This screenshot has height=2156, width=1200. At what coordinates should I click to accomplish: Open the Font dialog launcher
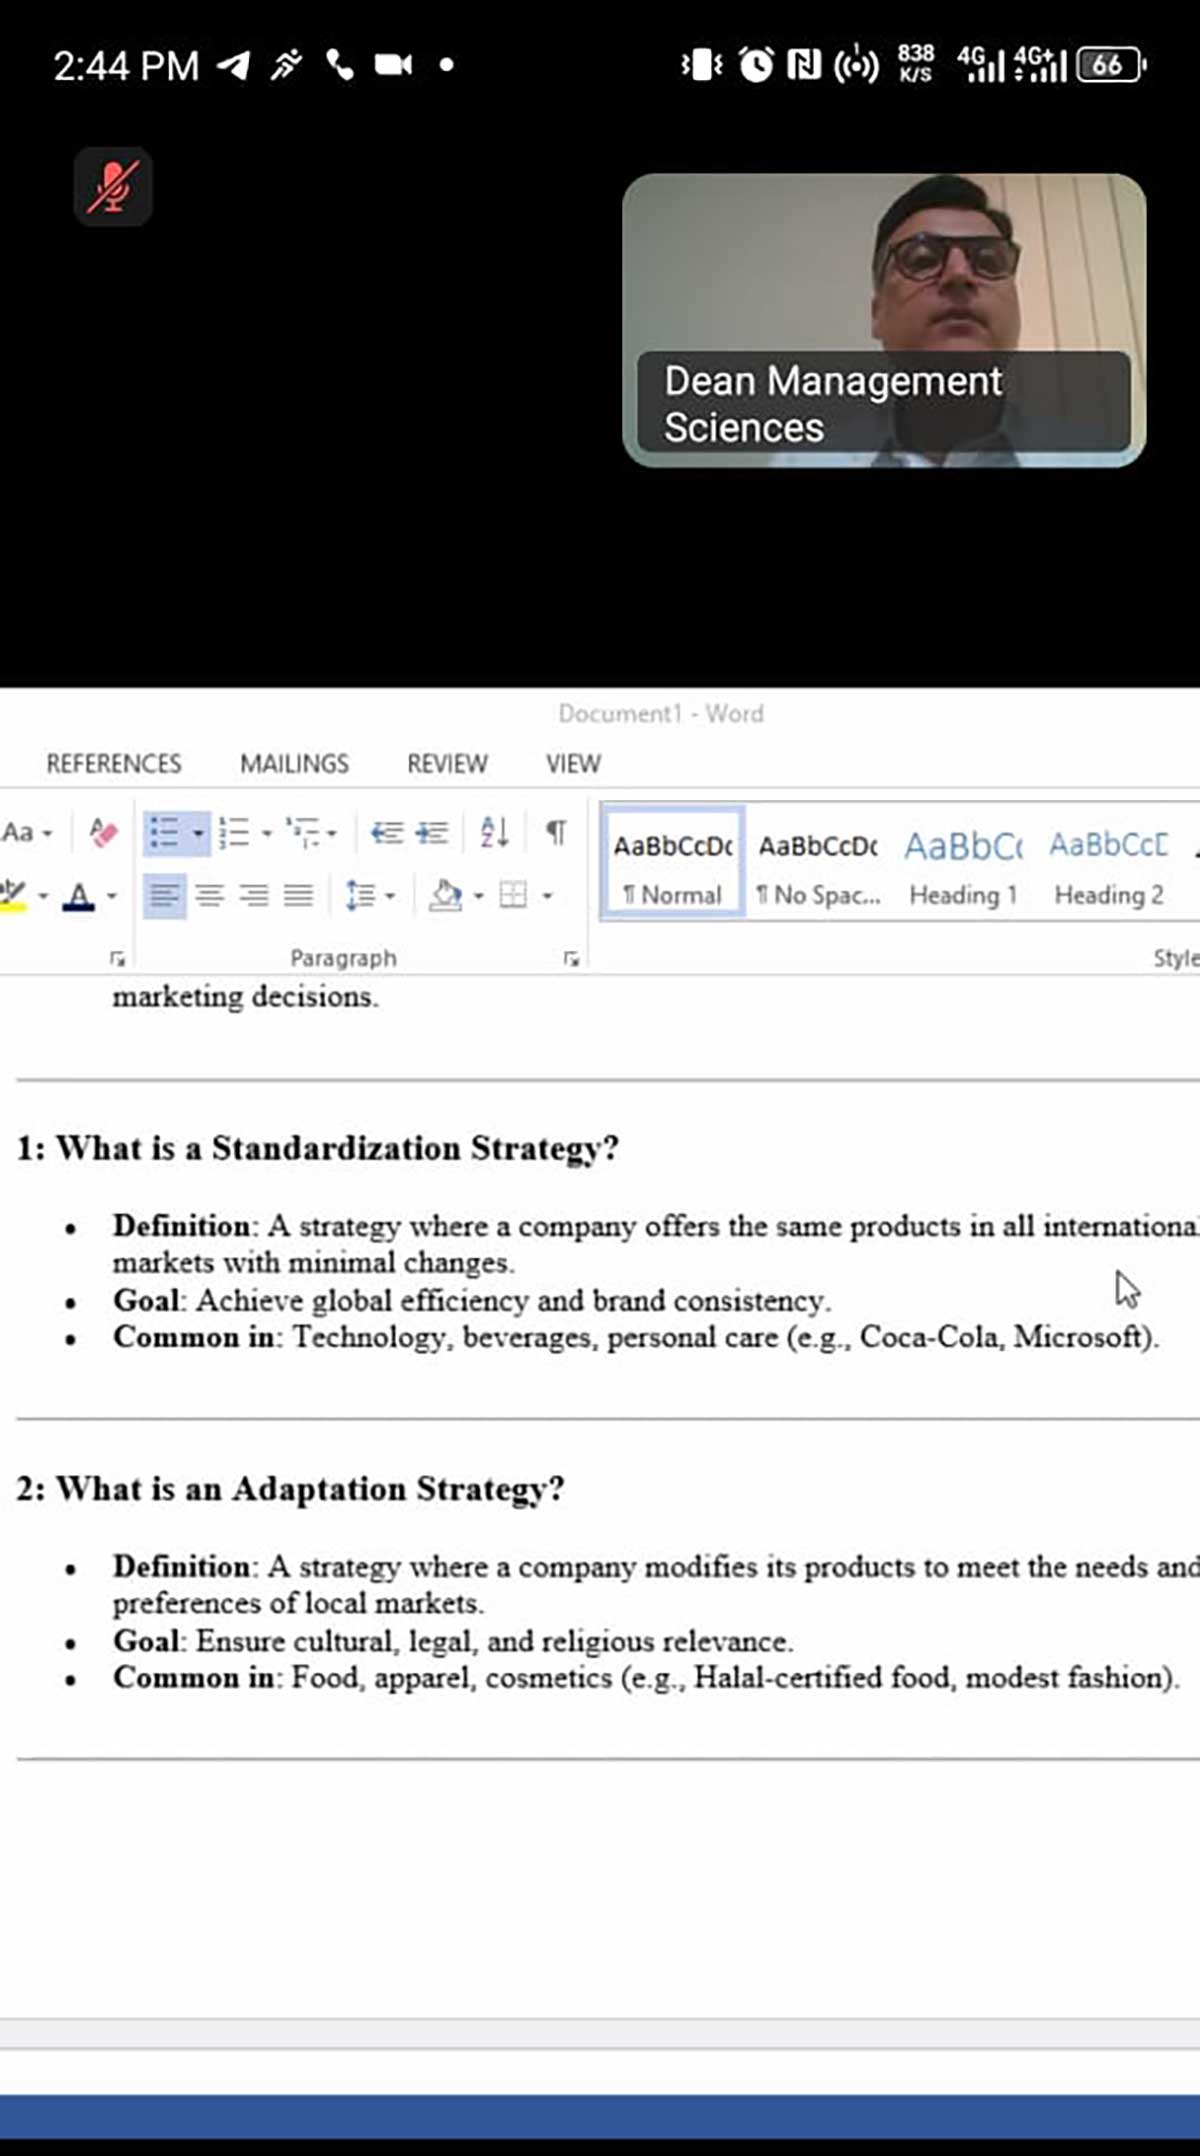coord(117,959)
